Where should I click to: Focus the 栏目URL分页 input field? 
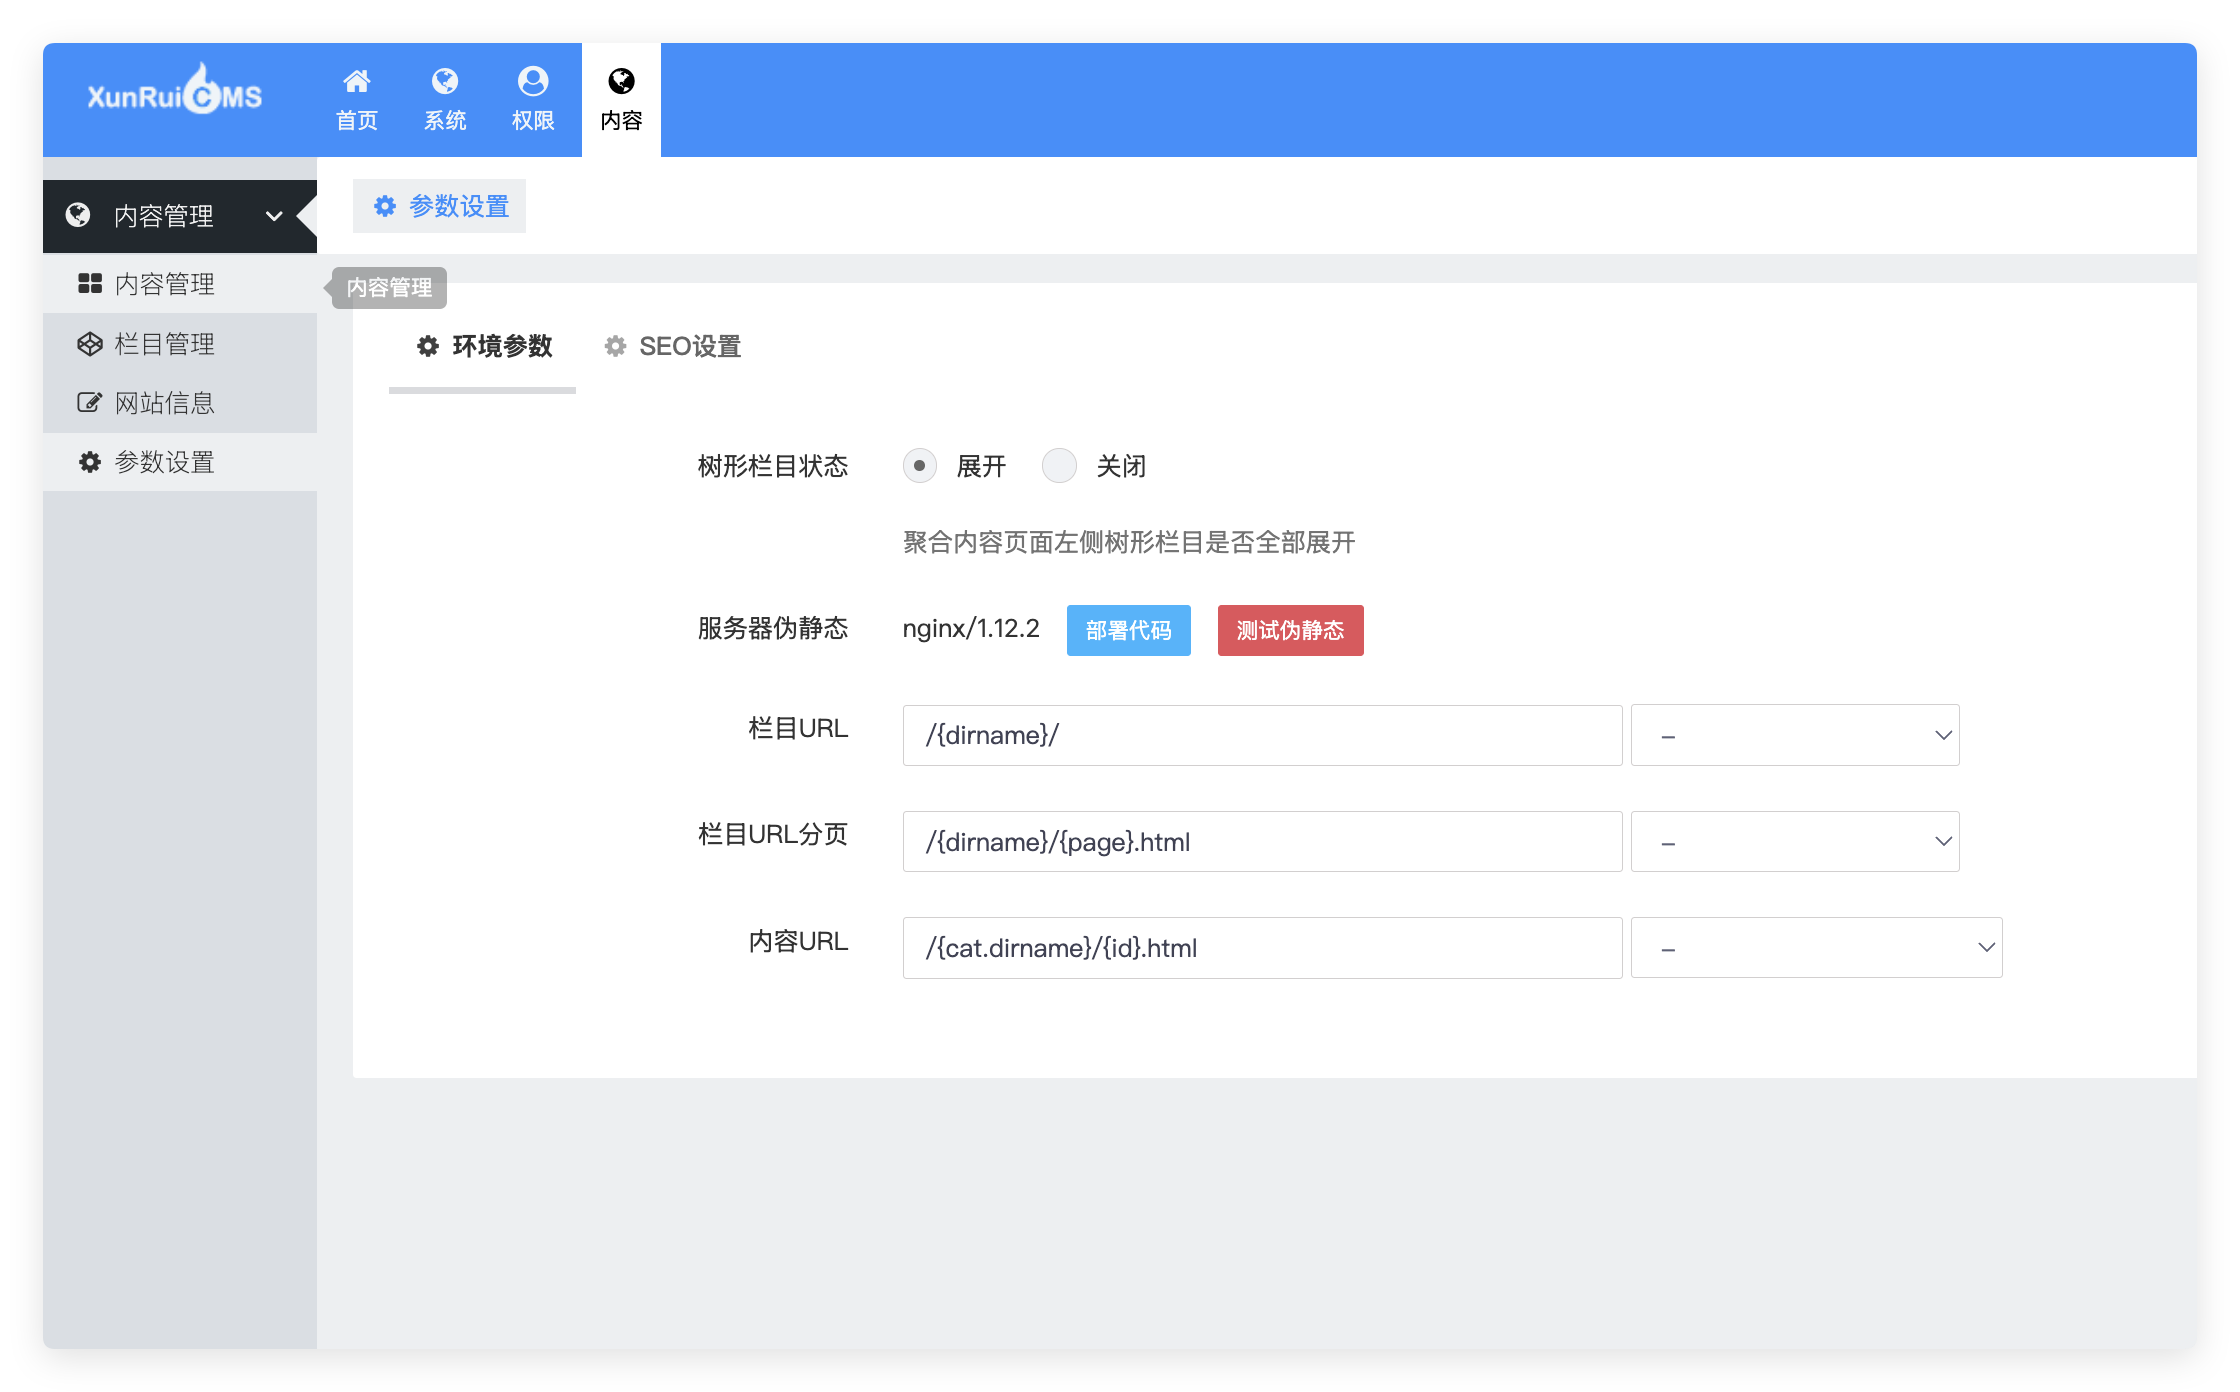(x=1262, y=842)
